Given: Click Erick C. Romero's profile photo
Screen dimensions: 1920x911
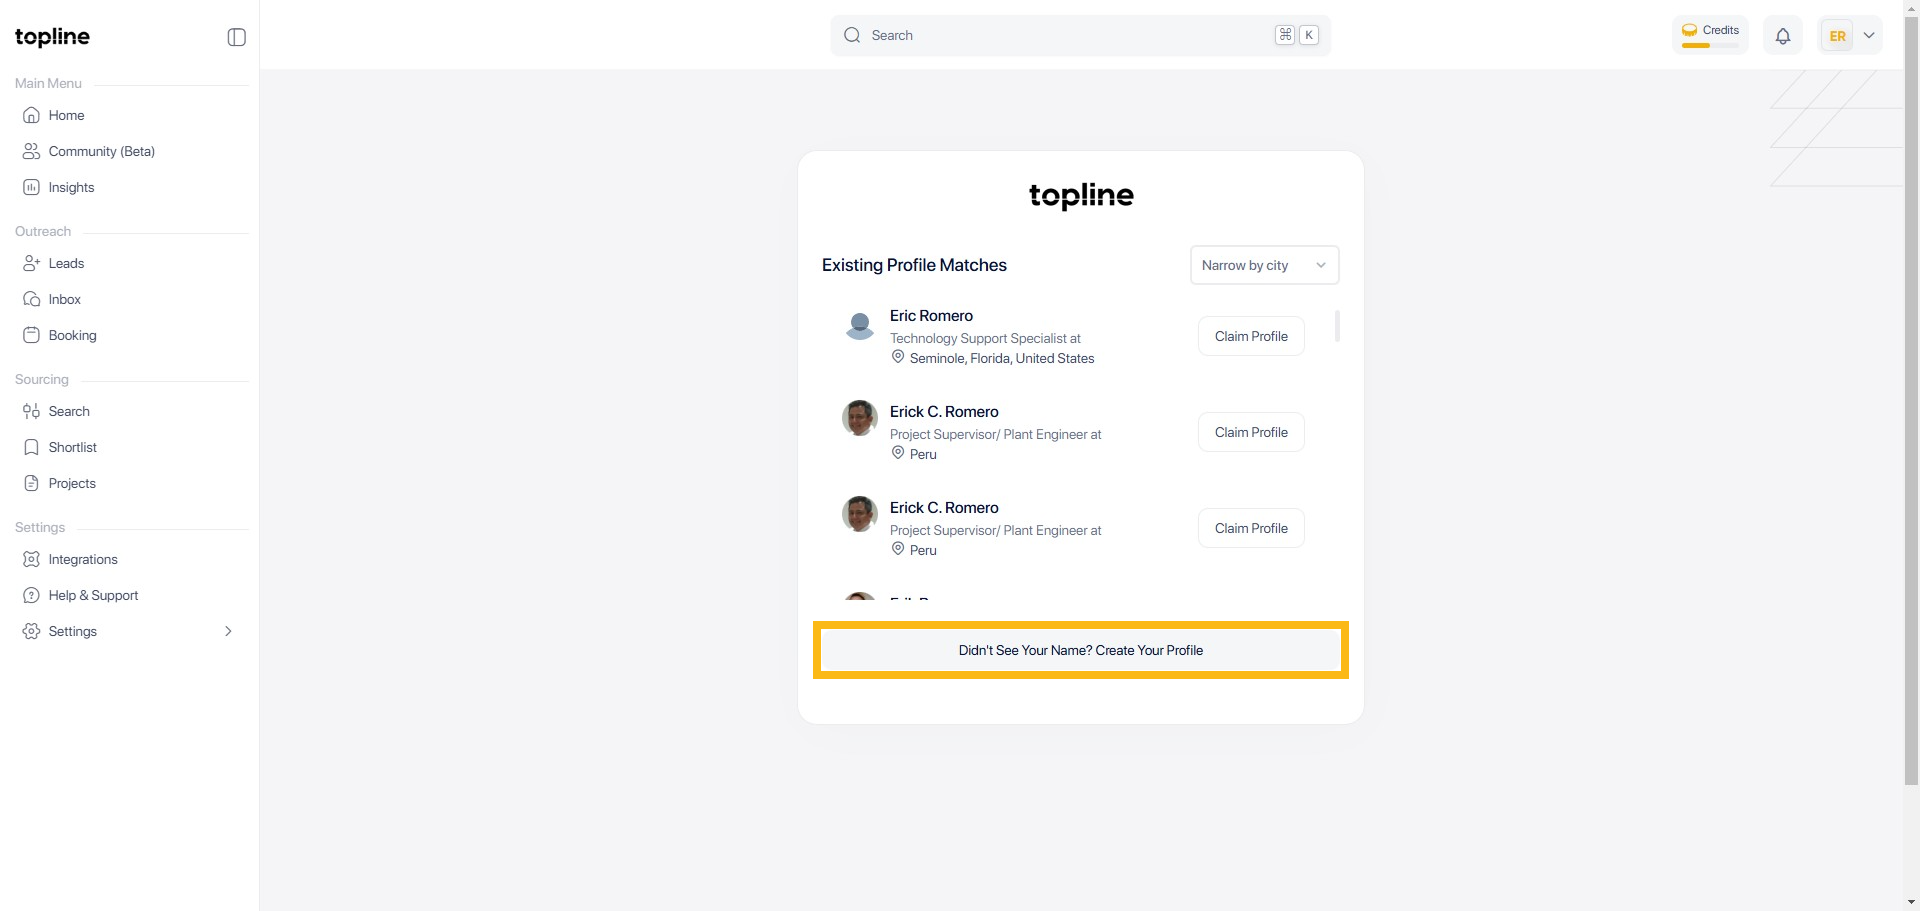Looking at the screenshot, I should coord(860,418).
